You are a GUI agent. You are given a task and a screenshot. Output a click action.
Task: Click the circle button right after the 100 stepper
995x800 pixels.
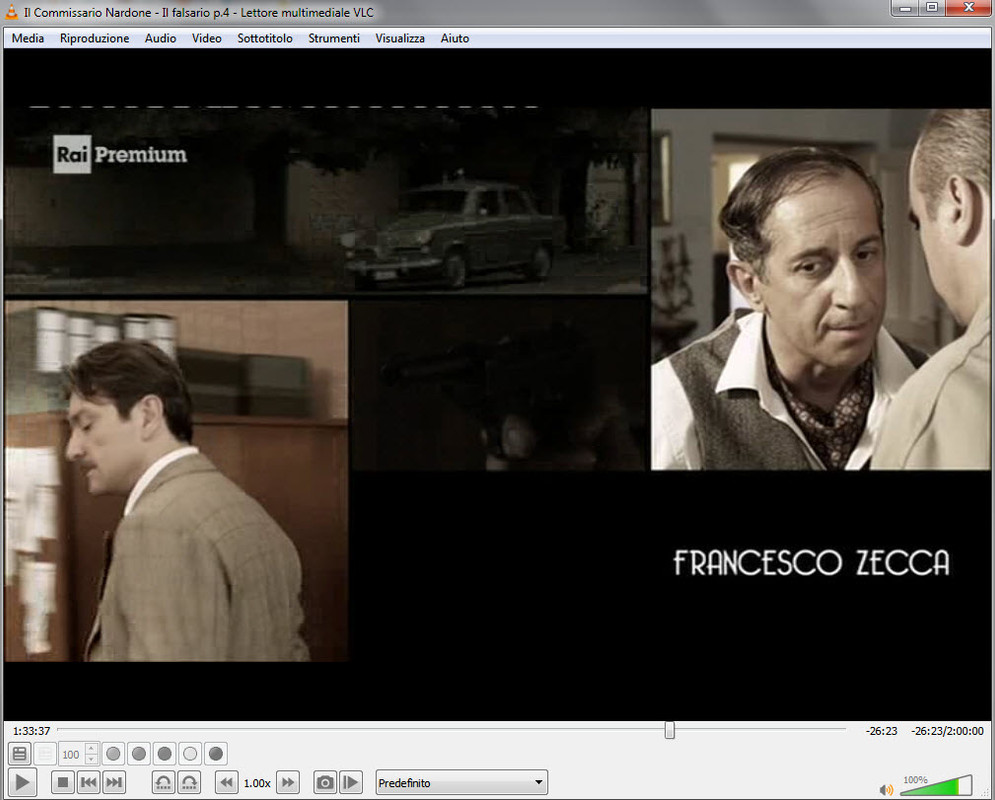pos(113,754)
